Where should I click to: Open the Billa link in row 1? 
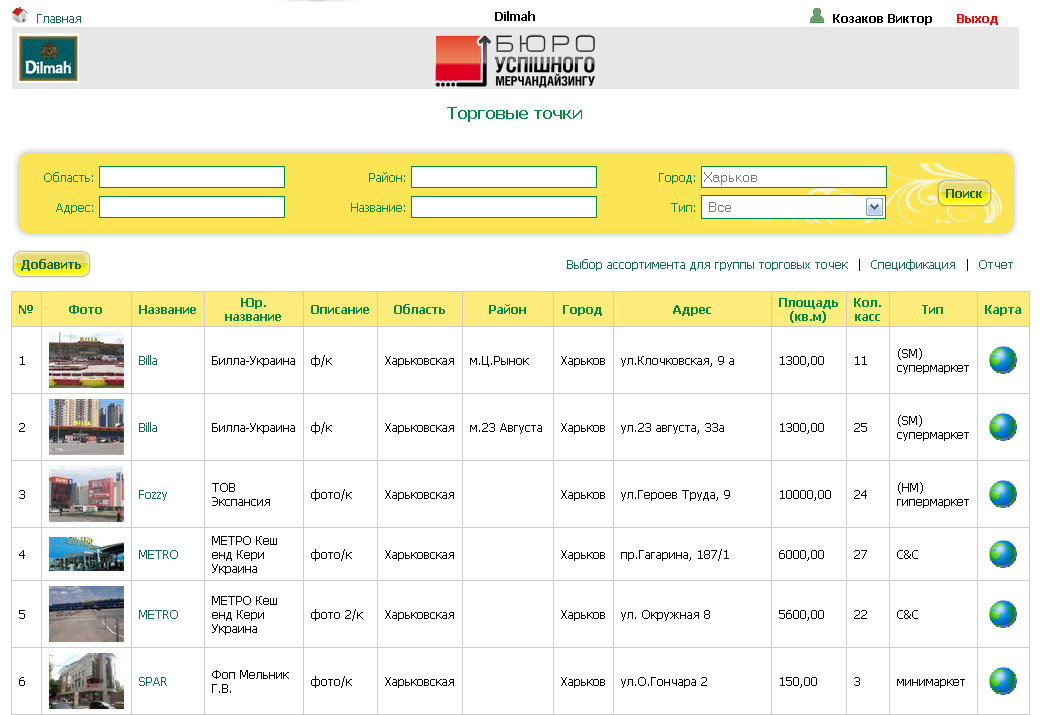[x=148, y=360]
